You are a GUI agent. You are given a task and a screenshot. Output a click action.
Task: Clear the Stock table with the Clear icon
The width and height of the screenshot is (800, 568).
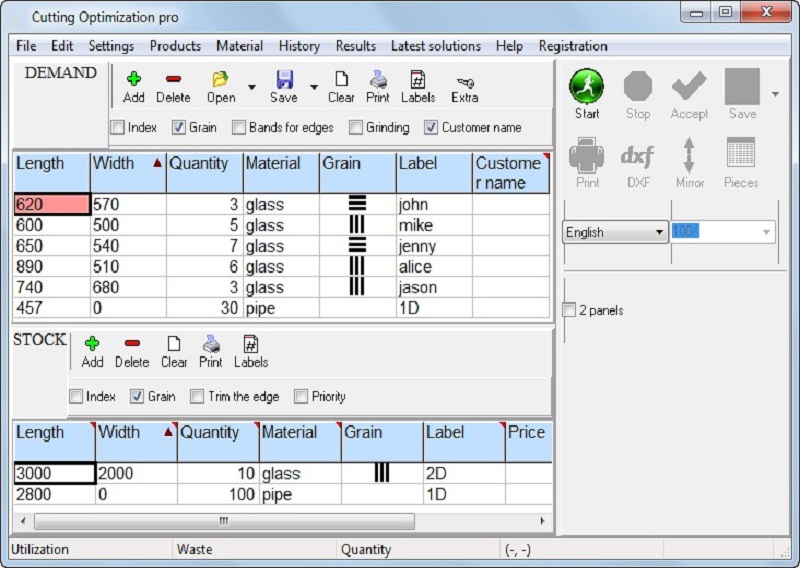tap(174, 343)
